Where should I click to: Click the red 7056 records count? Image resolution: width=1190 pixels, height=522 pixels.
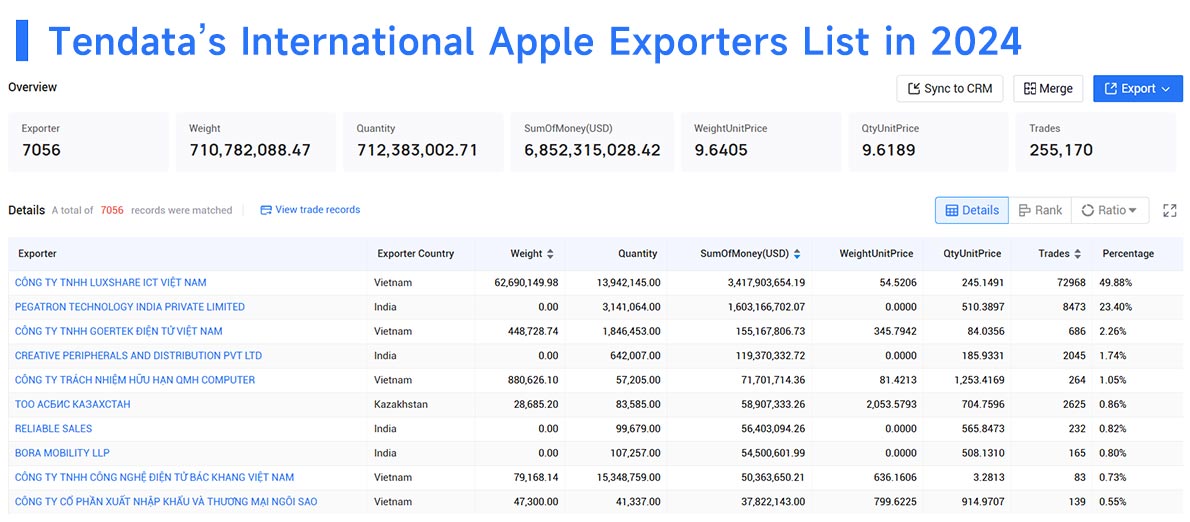tap(112, 210)
